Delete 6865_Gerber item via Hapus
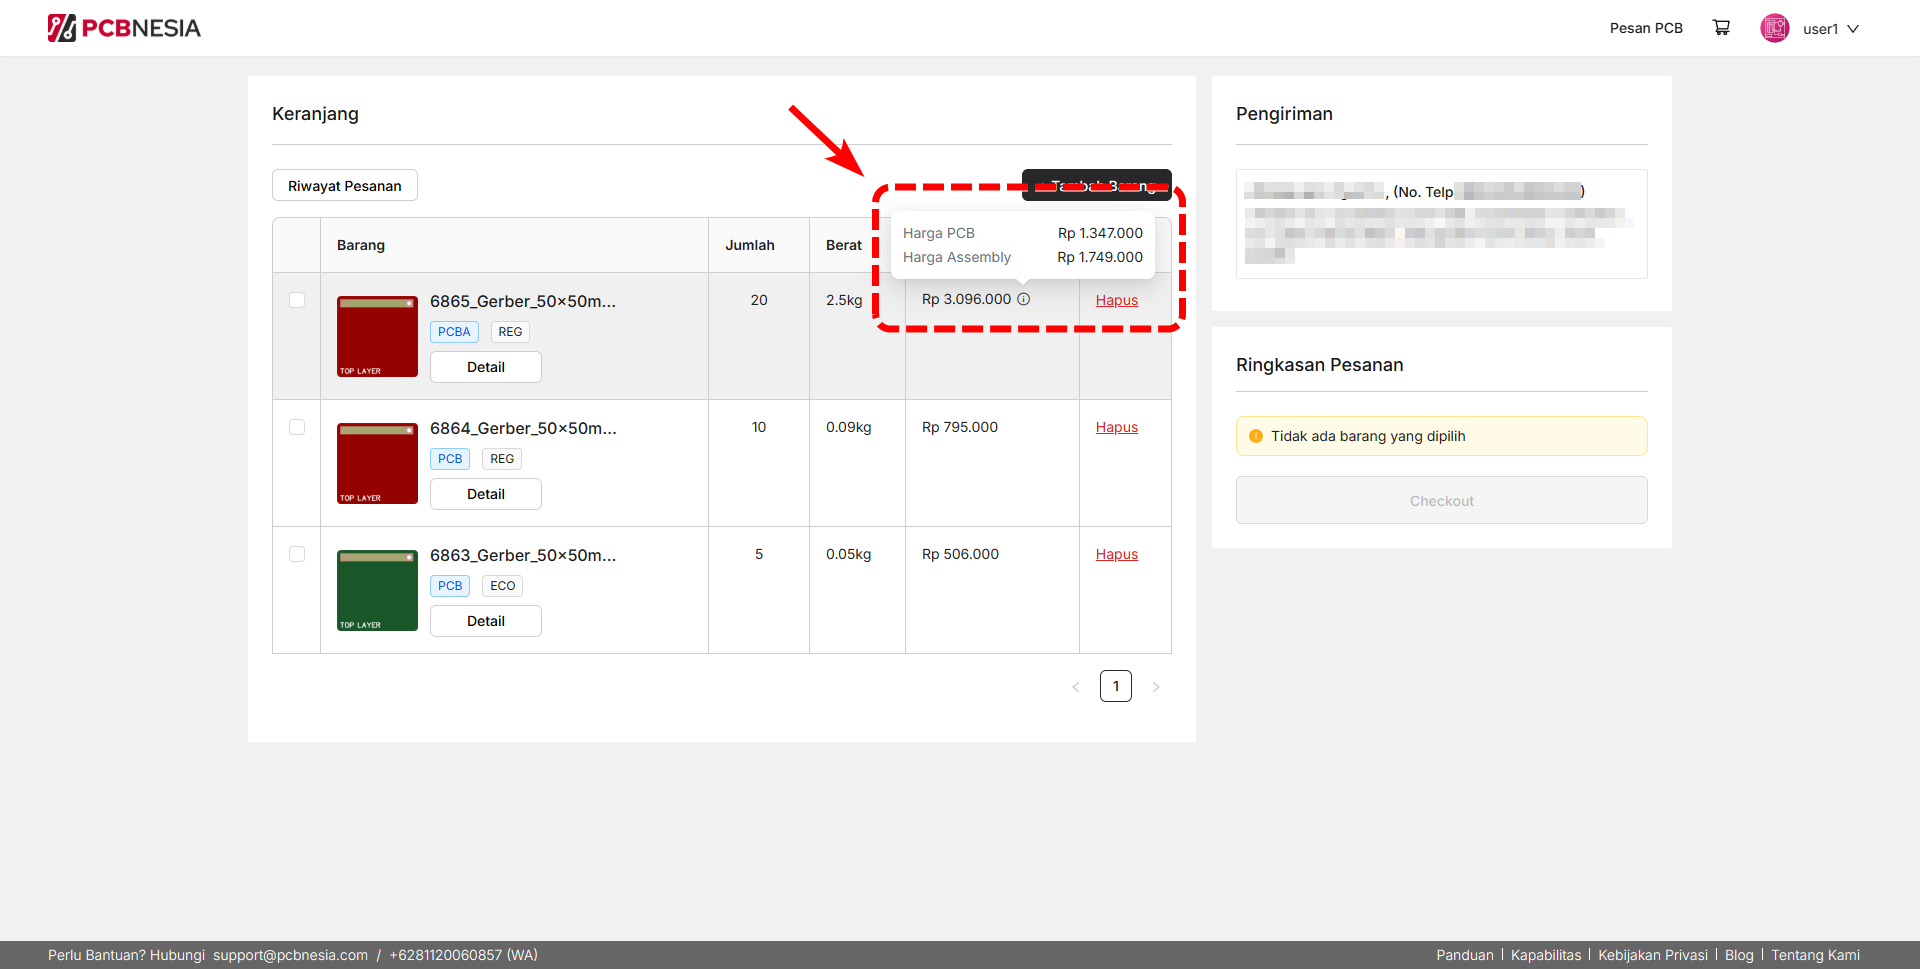This screenshot has width=1920, height=969. tap(1117, 300)
